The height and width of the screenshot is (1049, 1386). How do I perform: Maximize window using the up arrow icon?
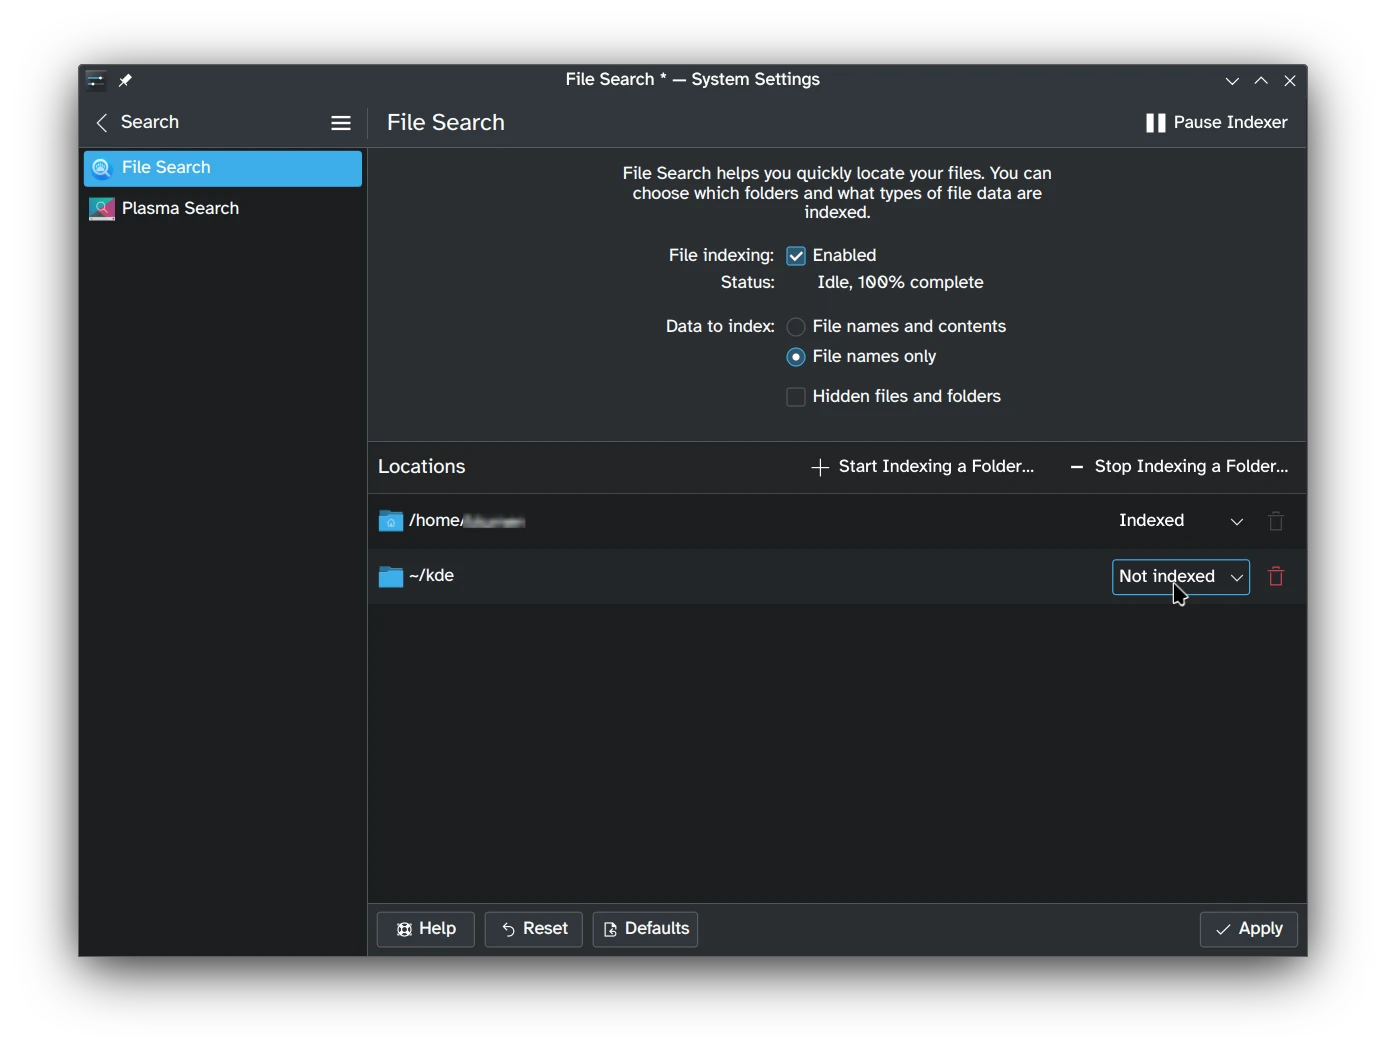tap(1261, 81)
